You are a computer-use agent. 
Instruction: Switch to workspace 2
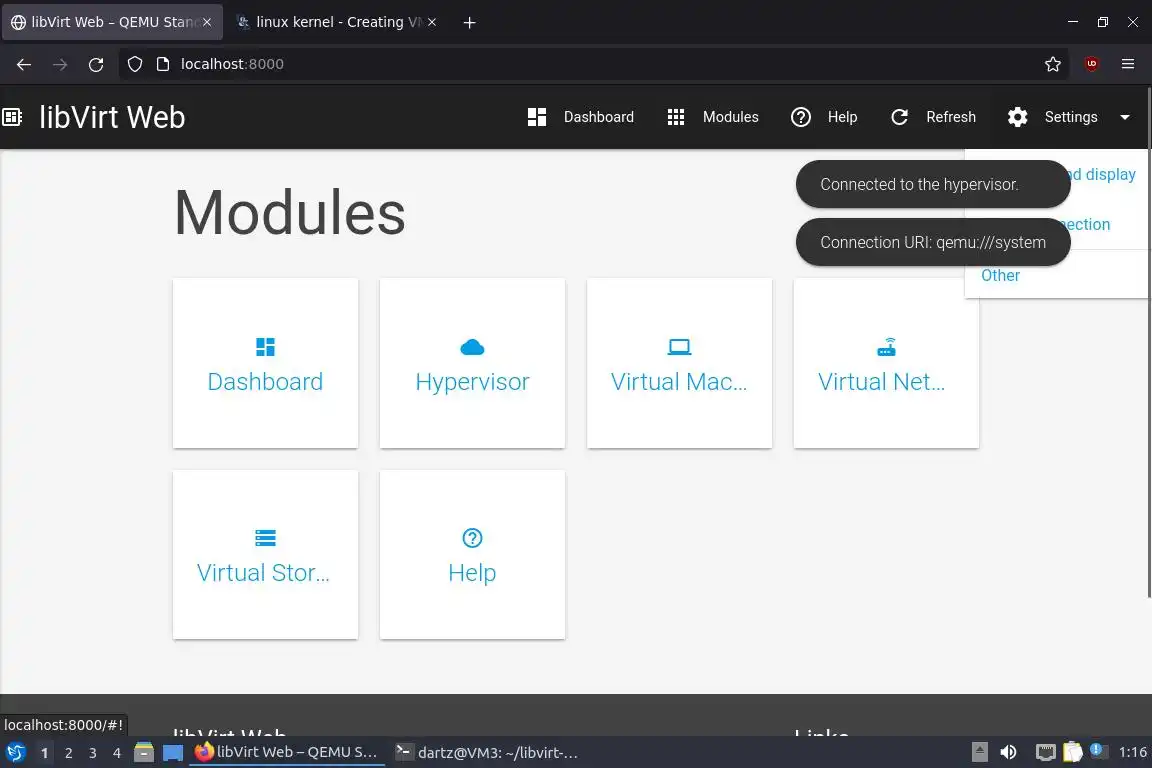[68, 753]
